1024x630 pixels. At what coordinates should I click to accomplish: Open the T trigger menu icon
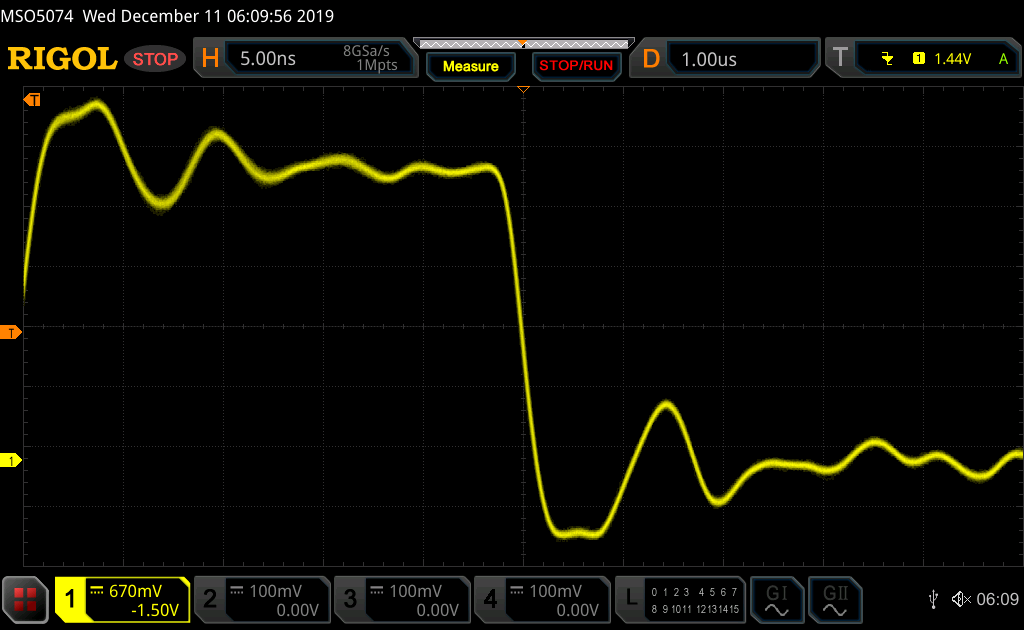pos(840,57)
